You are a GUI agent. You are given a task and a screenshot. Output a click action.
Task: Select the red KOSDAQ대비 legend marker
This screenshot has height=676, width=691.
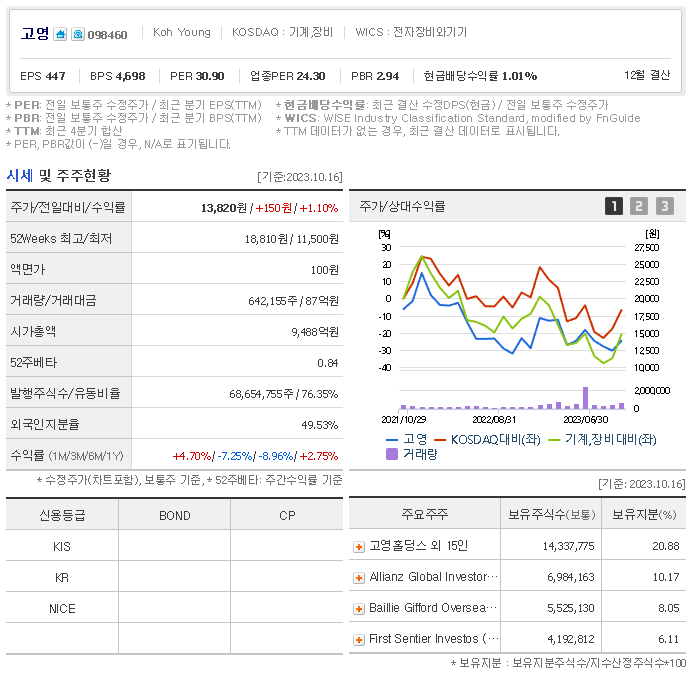(x=440, y=440)
